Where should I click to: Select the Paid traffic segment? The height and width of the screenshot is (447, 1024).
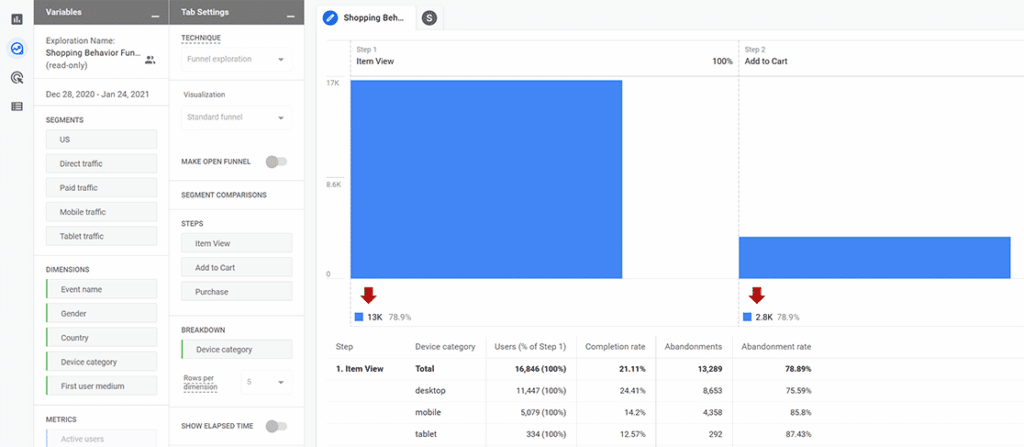101,188
